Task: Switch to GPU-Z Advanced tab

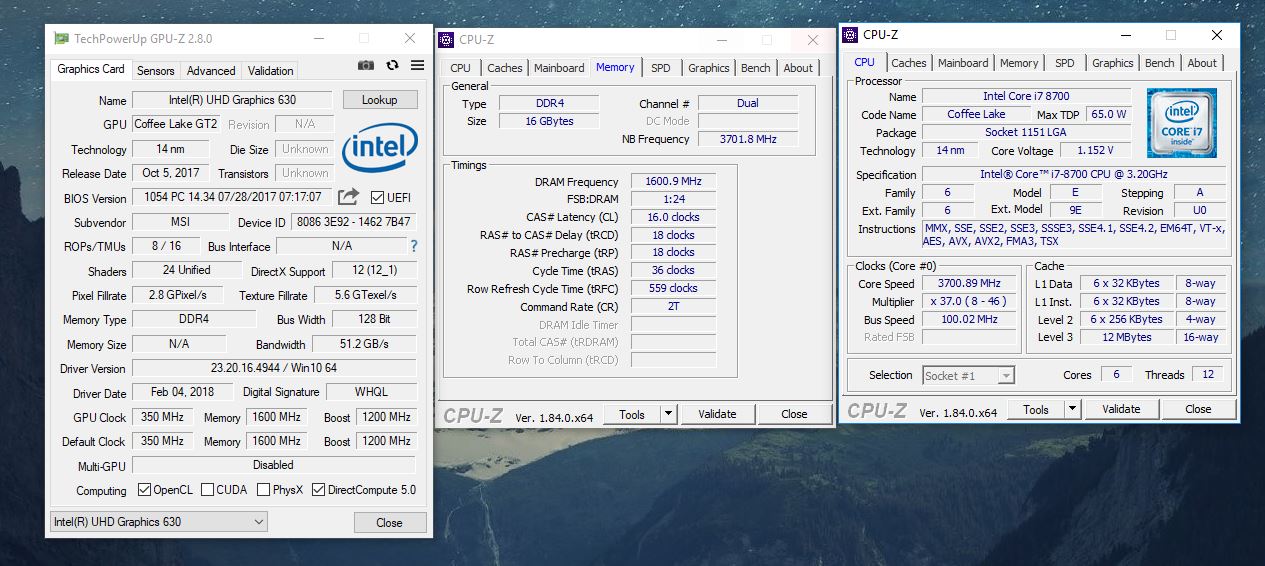Action: [211, 71]
